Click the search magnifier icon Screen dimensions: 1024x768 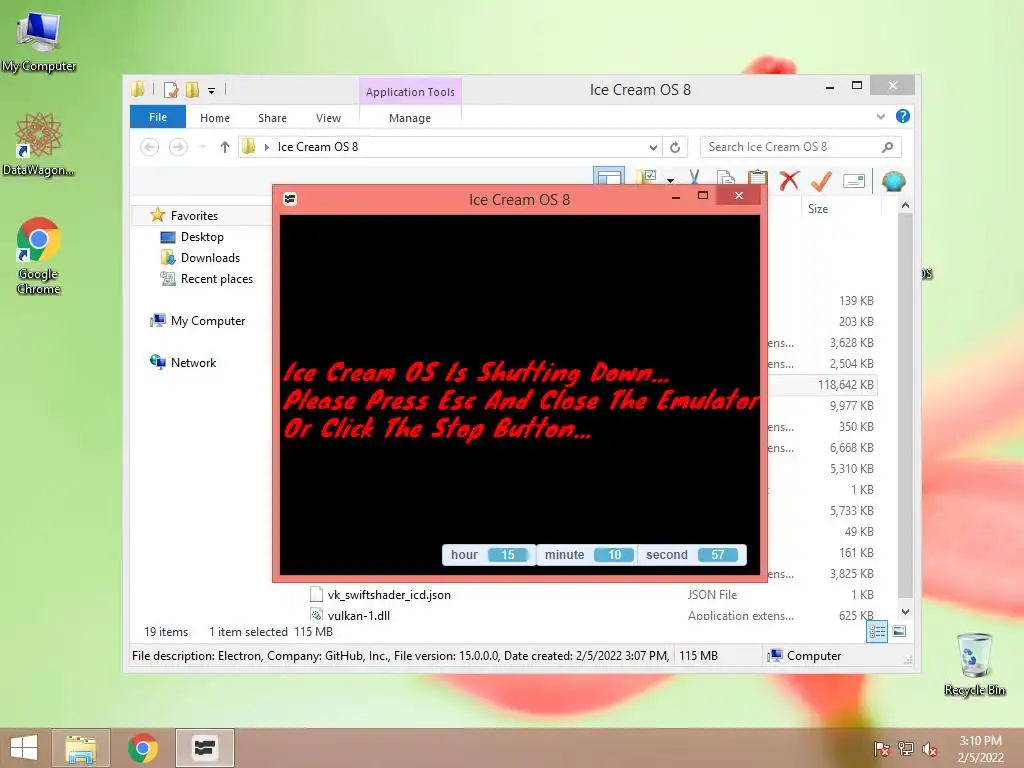pos(888,147)
